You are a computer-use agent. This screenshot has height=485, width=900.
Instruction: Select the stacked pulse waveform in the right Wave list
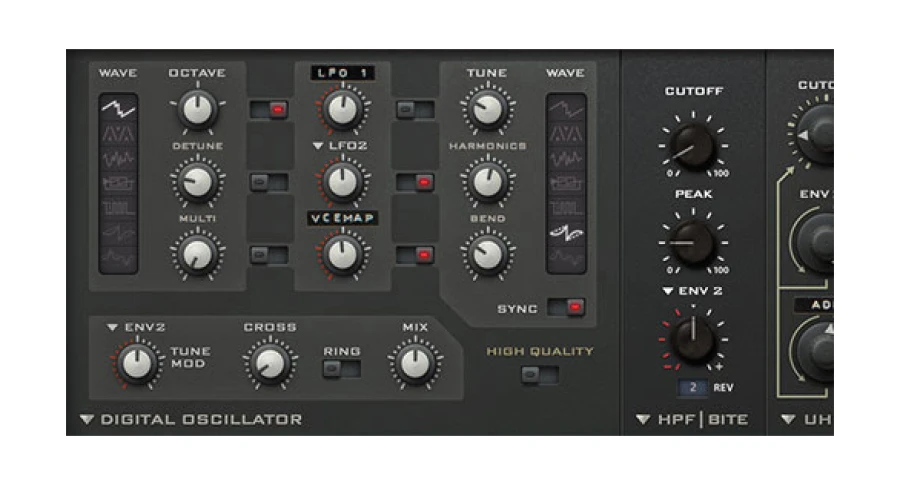(x=566, y=183)
